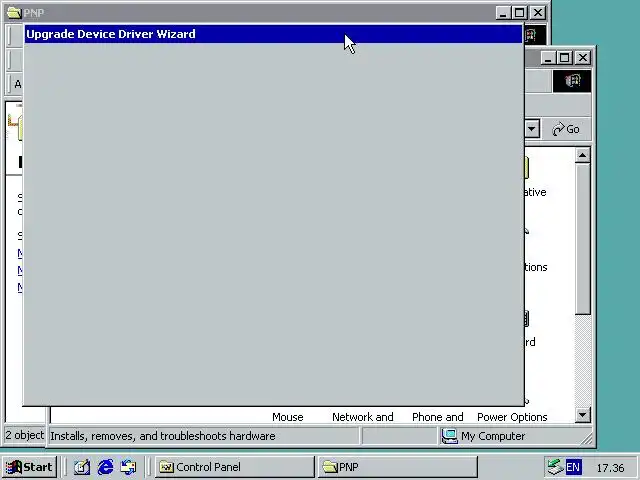Maximize the Control Panel window
640x480 pixels.
tap(564, 58)
